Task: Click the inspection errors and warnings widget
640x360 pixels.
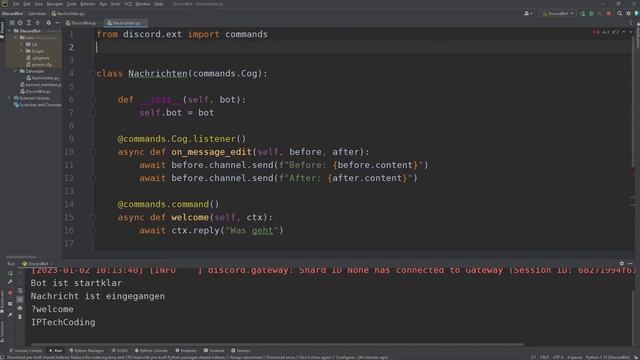Action: (x=606, y=31)
